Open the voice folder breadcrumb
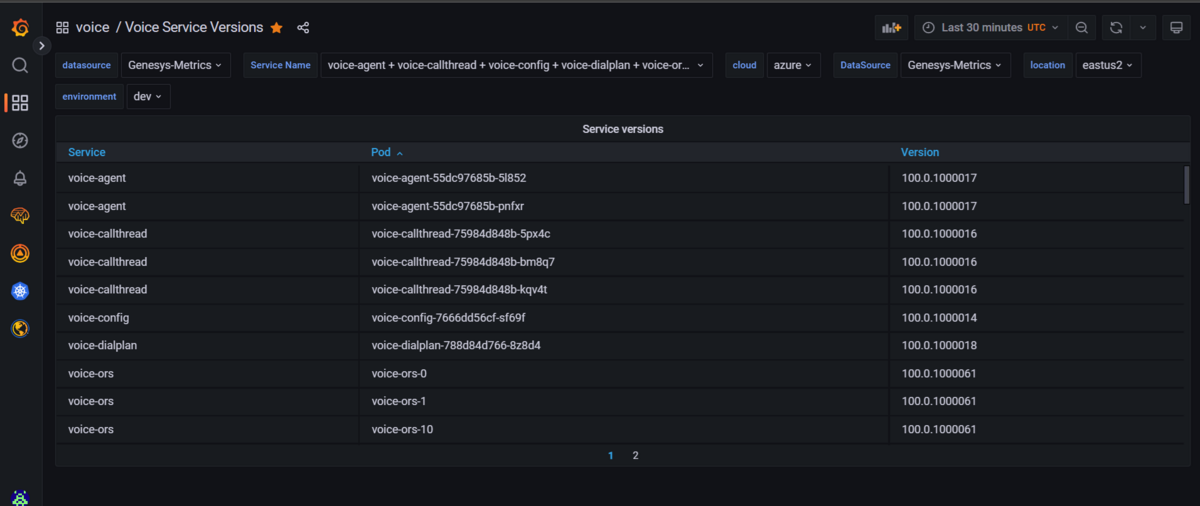Image resolution: width=1200 pixels, height=506 pixels. pyautogui.click(x=92, y=28)
